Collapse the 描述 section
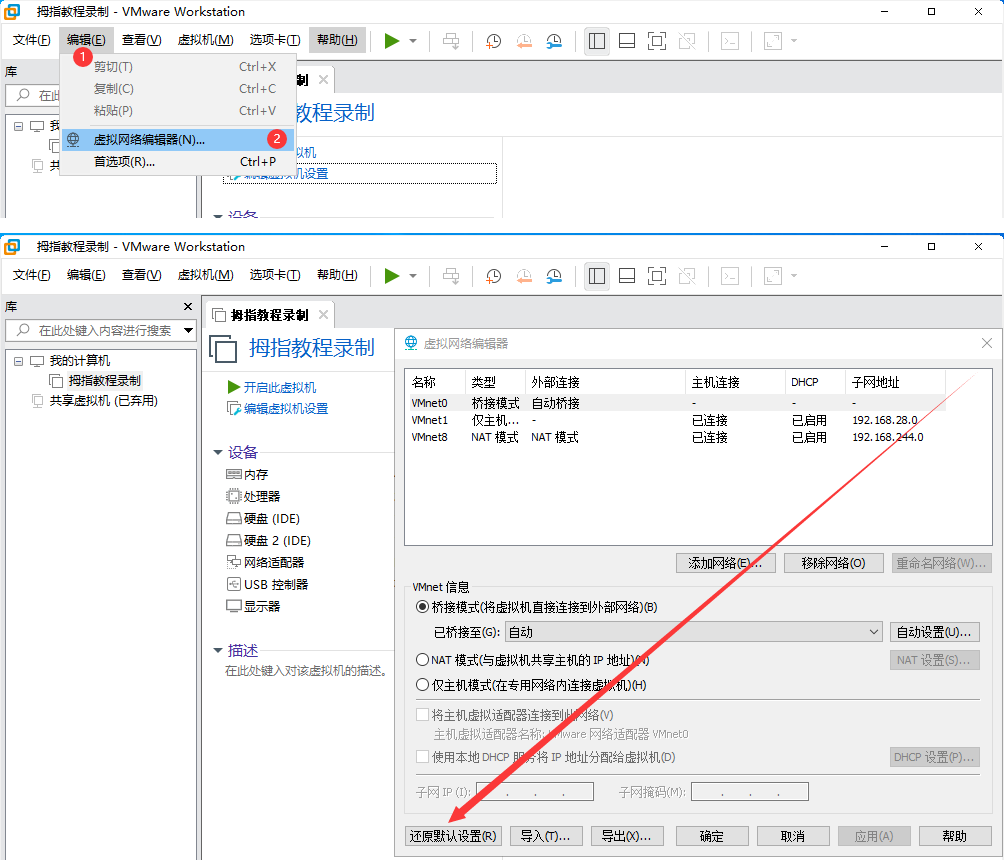The height and width of the screenshot is (860, 1004). pos(218,651)
